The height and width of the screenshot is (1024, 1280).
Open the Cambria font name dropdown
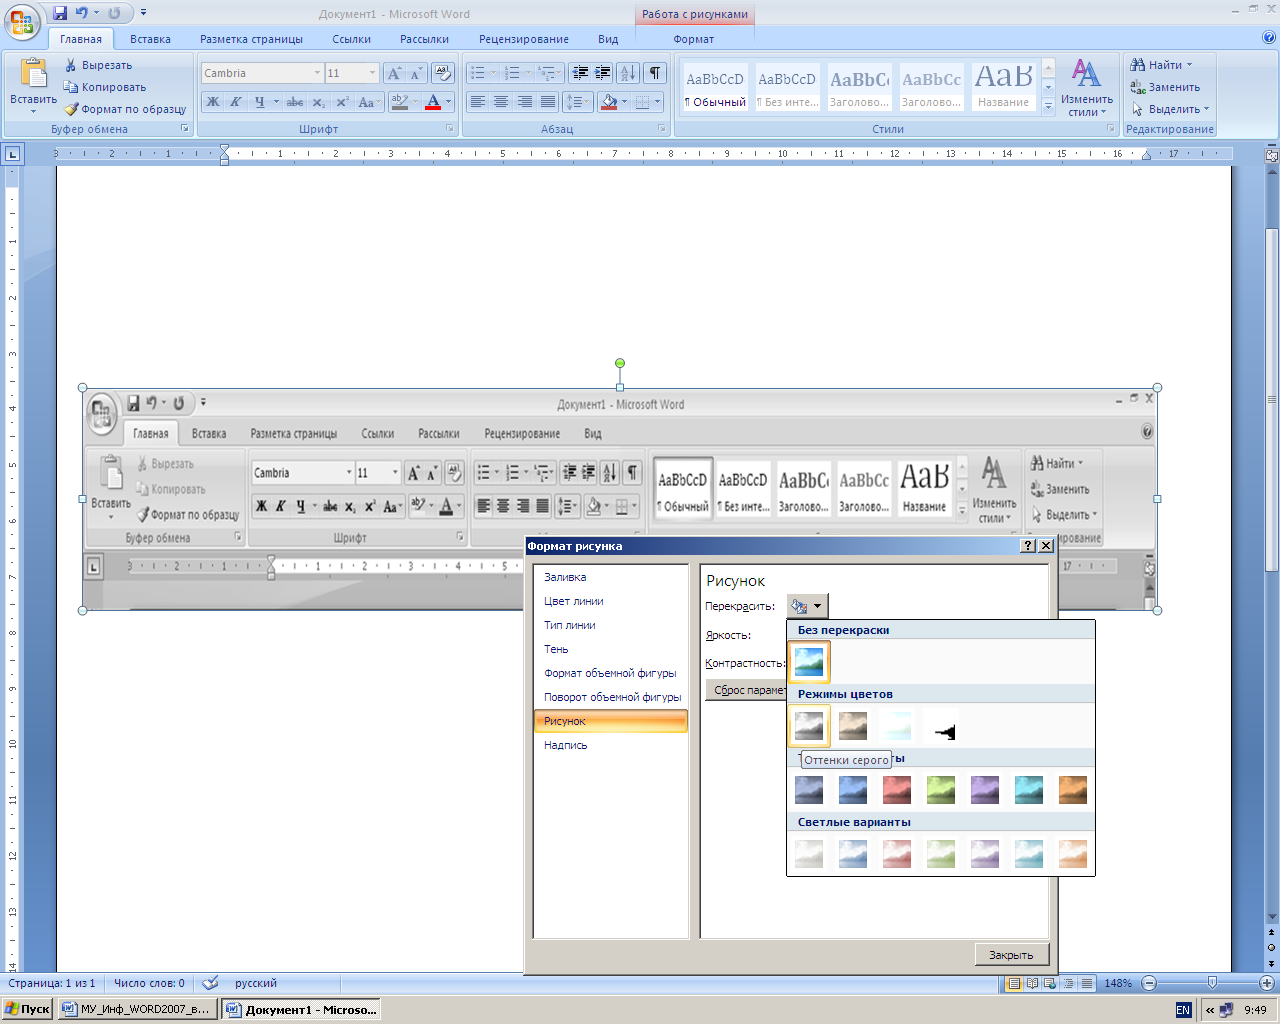tap(317, 73)
